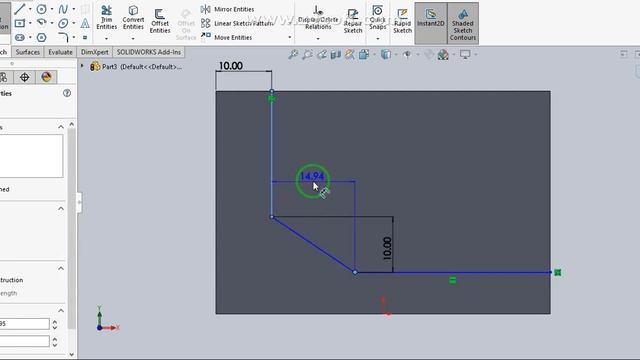Viewport: 640px width, 360px height.
Task: Switch to the Evaluate tab
Action: coord(60,52)
